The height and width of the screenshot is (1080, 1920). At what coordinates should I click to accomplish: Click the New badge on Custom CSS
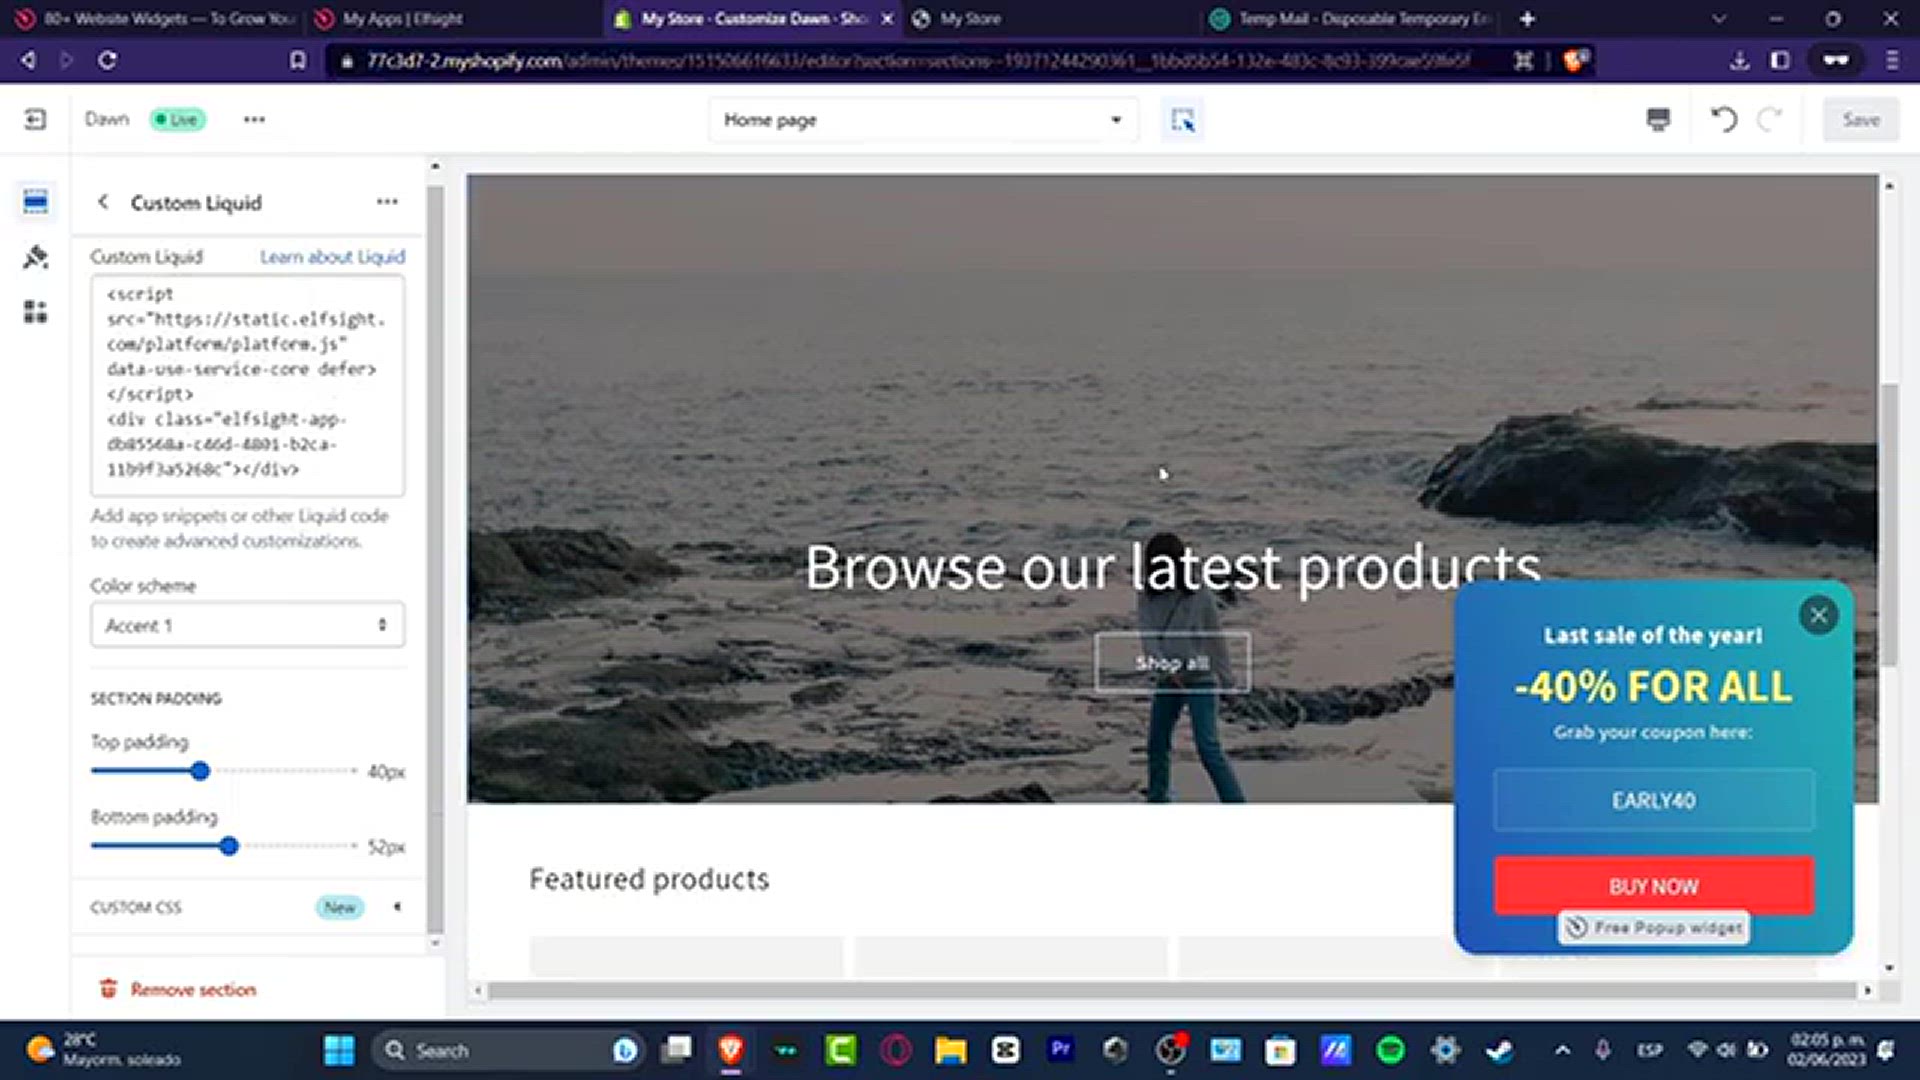340,907
